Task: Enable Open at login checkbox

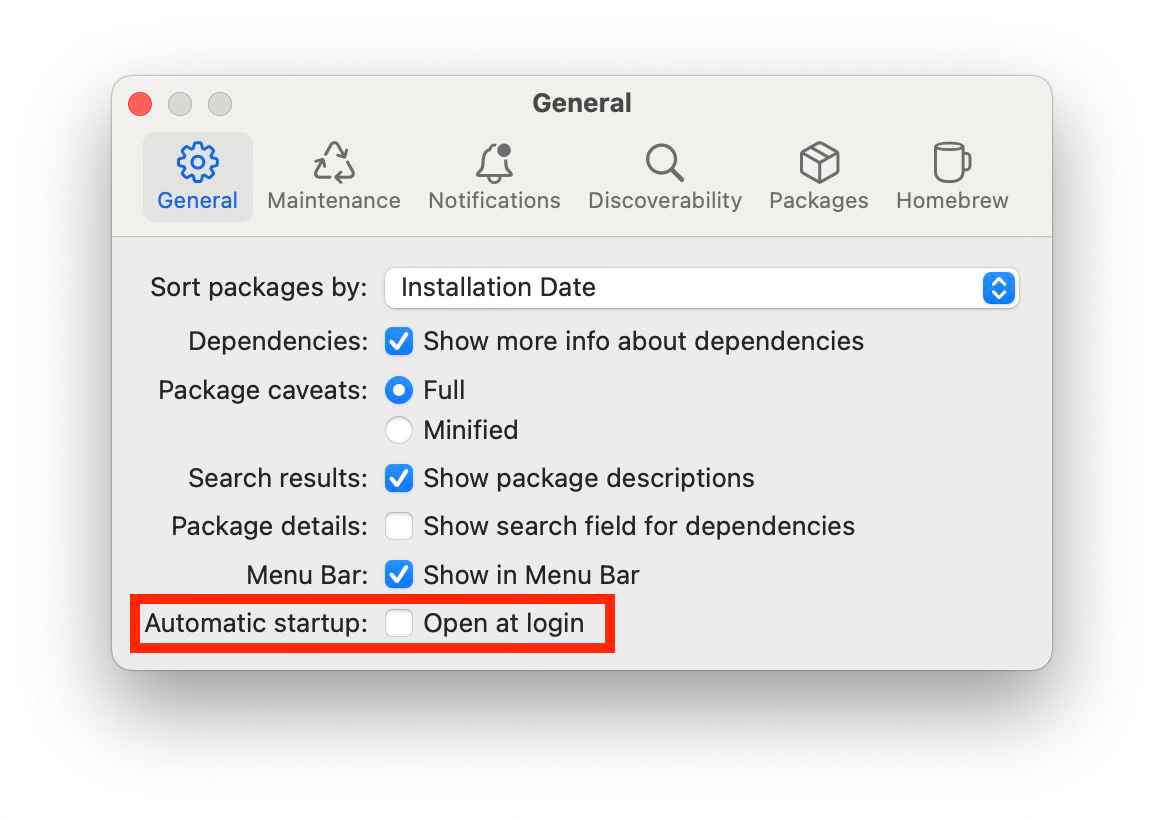Action: tap(399, 624)
